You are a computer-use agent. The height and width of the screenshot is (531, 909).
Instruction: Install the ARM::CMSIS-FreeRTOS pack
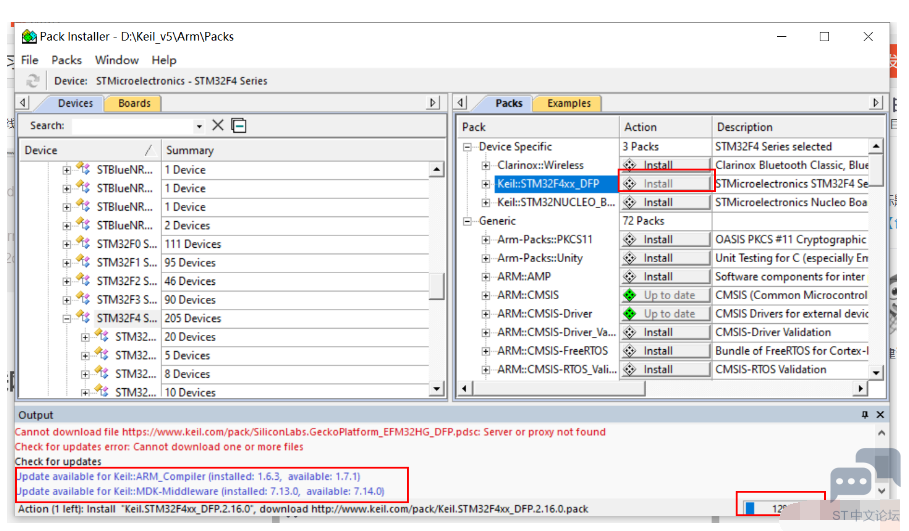pos(666,351)
